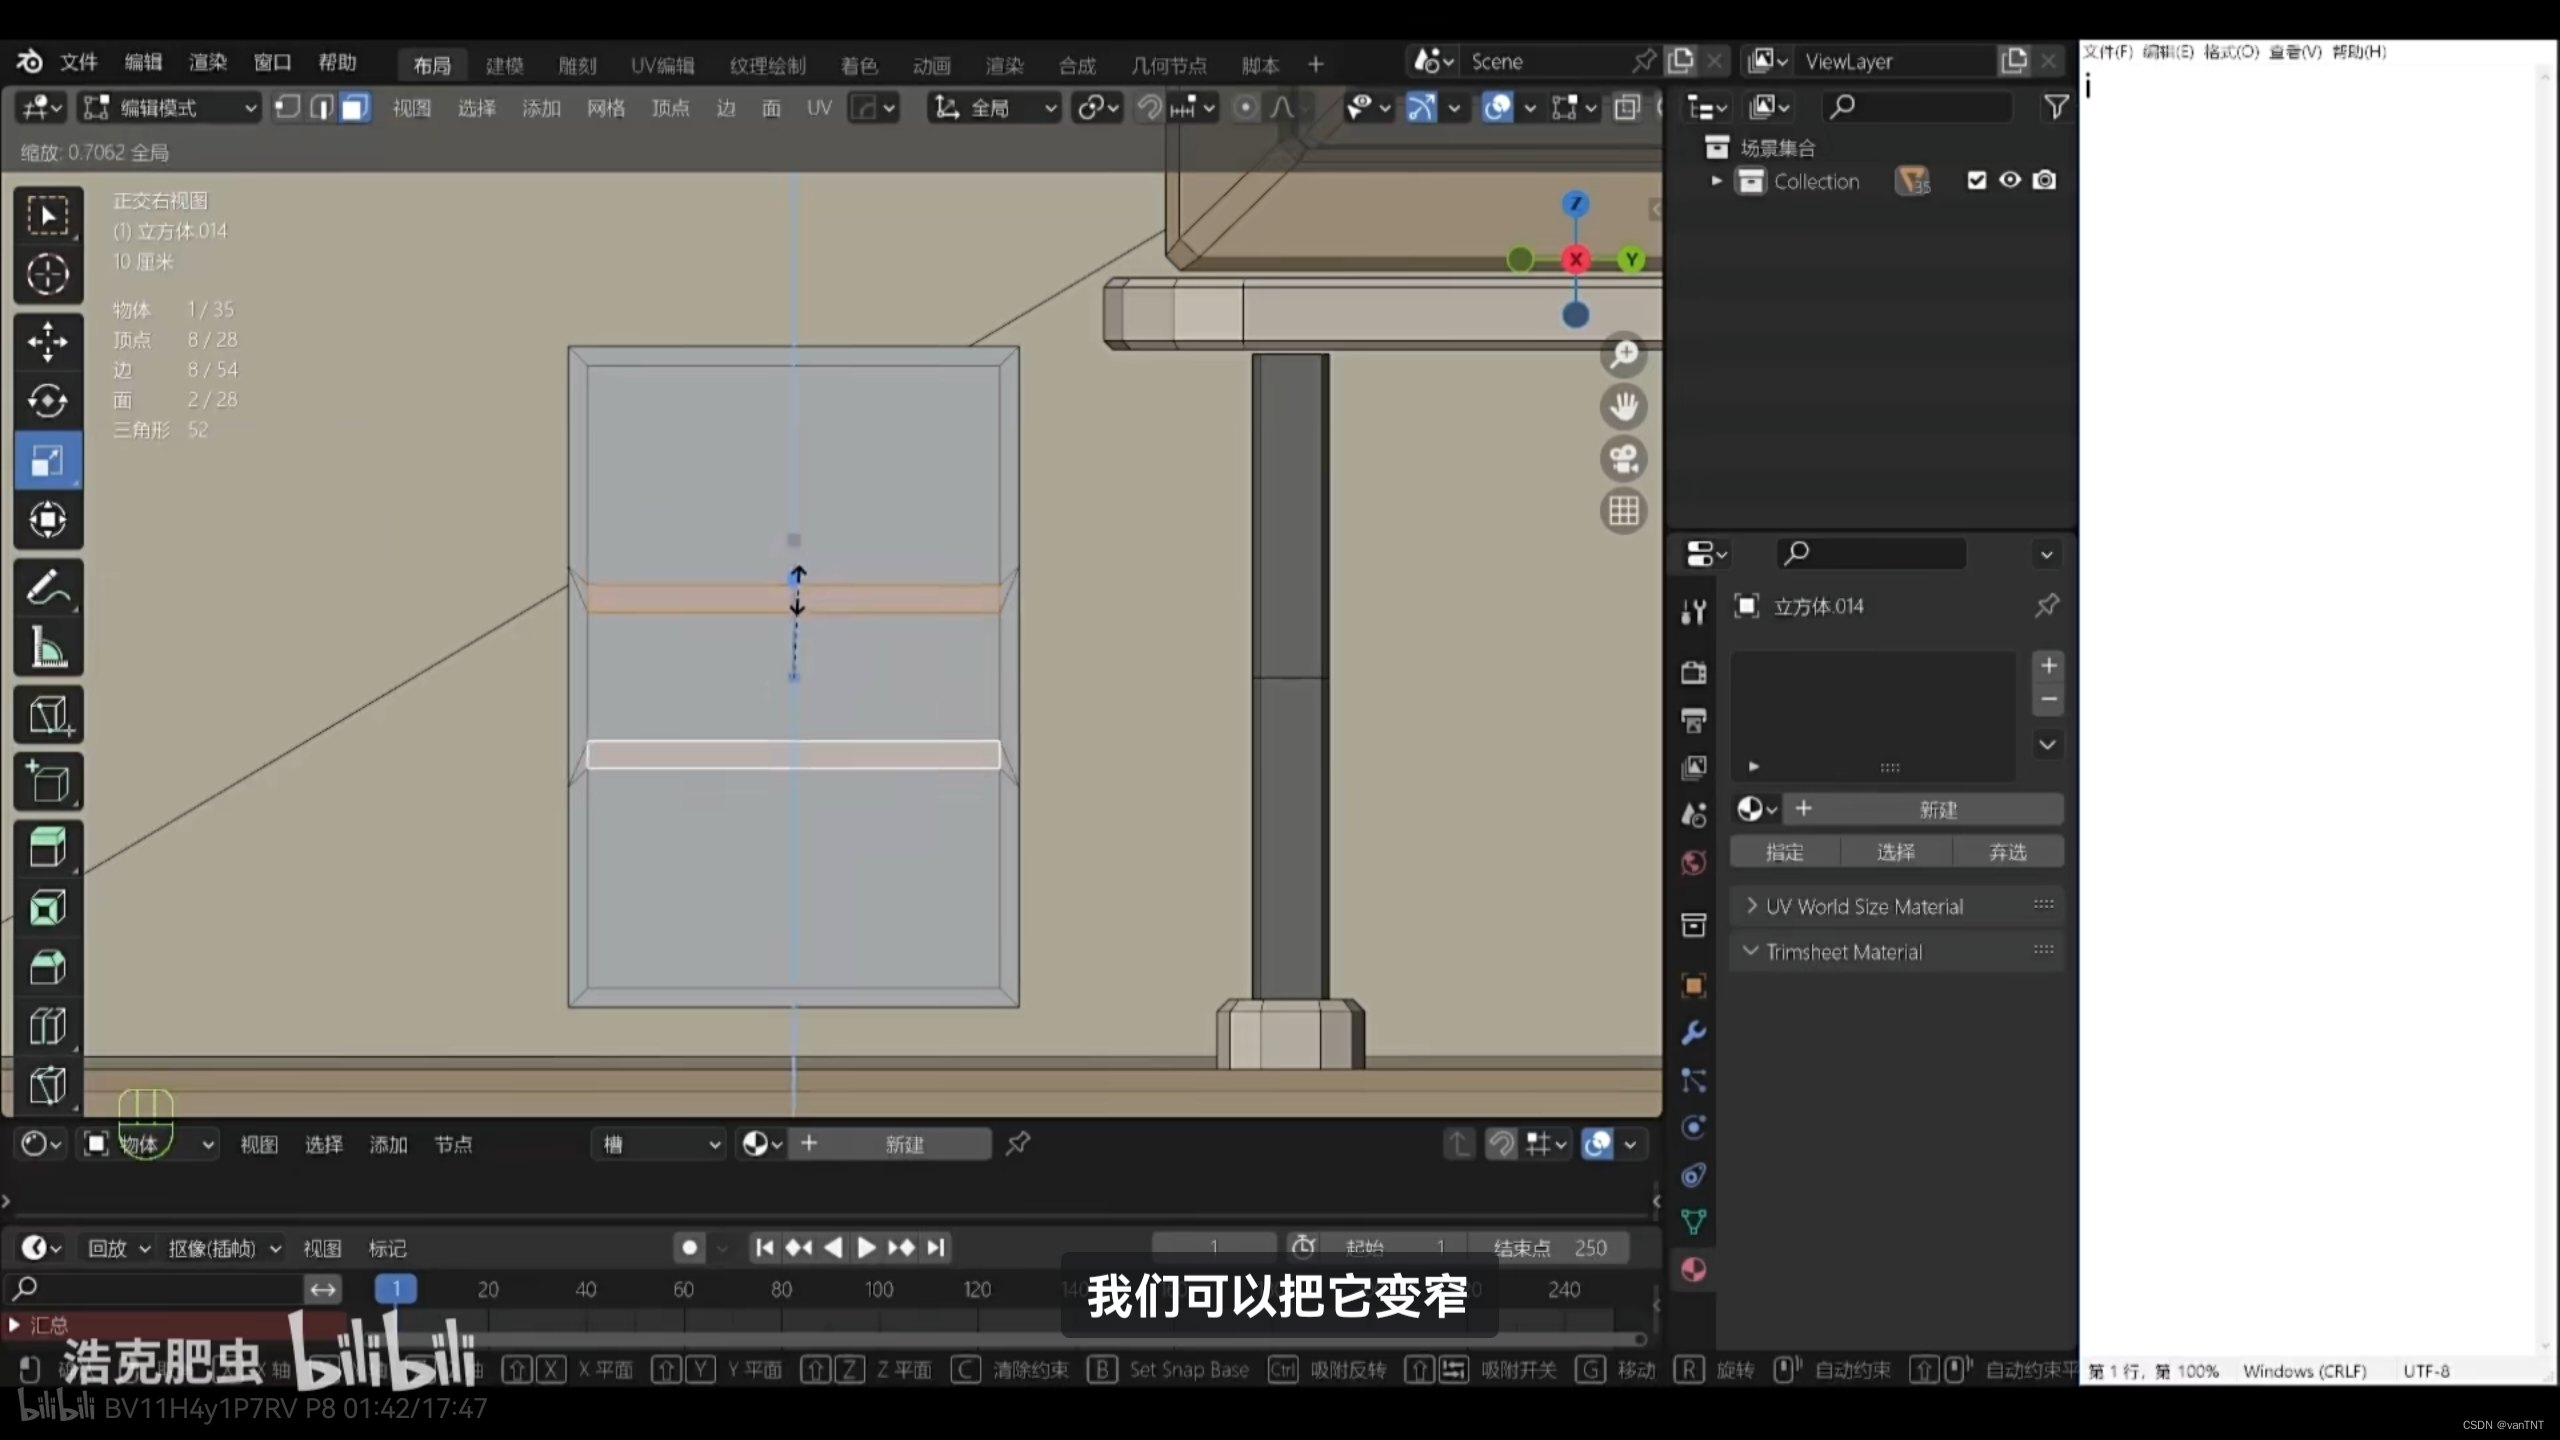
Task: Click the zoom viewport magnifier icon
Action: (x=1624, y=355)
